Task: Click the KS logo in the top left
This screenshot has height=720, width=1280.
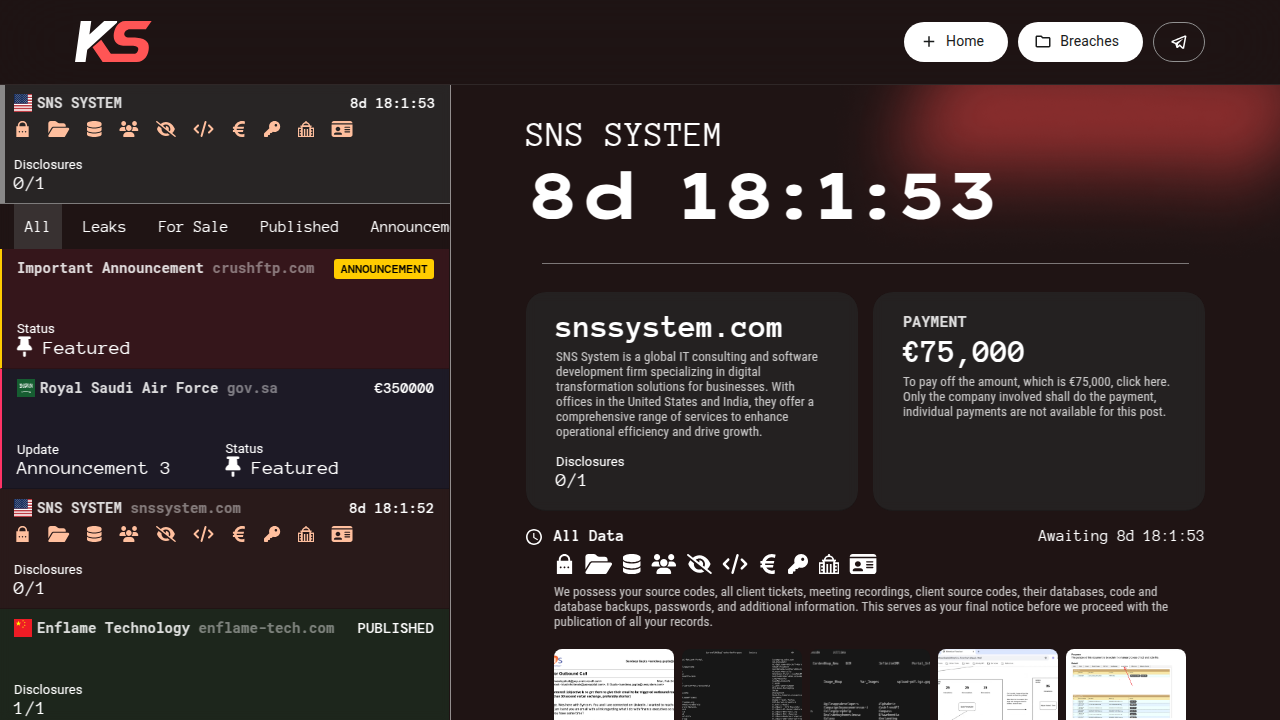Action: [112, 41]
